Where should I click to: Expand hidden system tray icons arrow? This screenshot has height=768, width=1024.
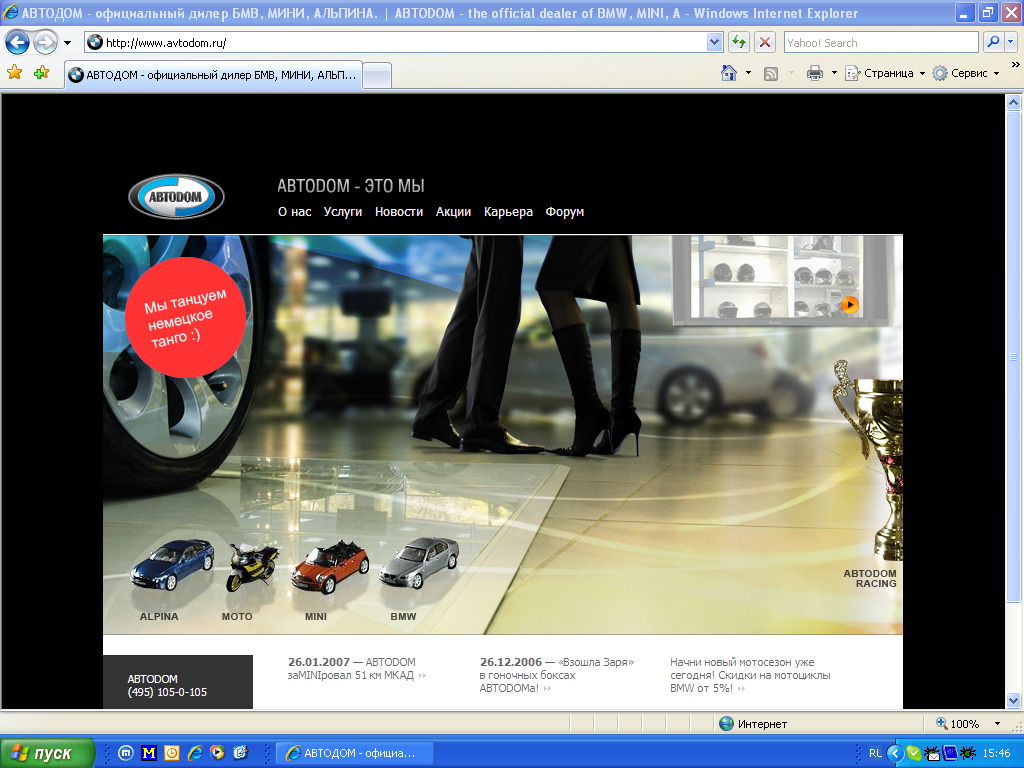coord(895,753)
